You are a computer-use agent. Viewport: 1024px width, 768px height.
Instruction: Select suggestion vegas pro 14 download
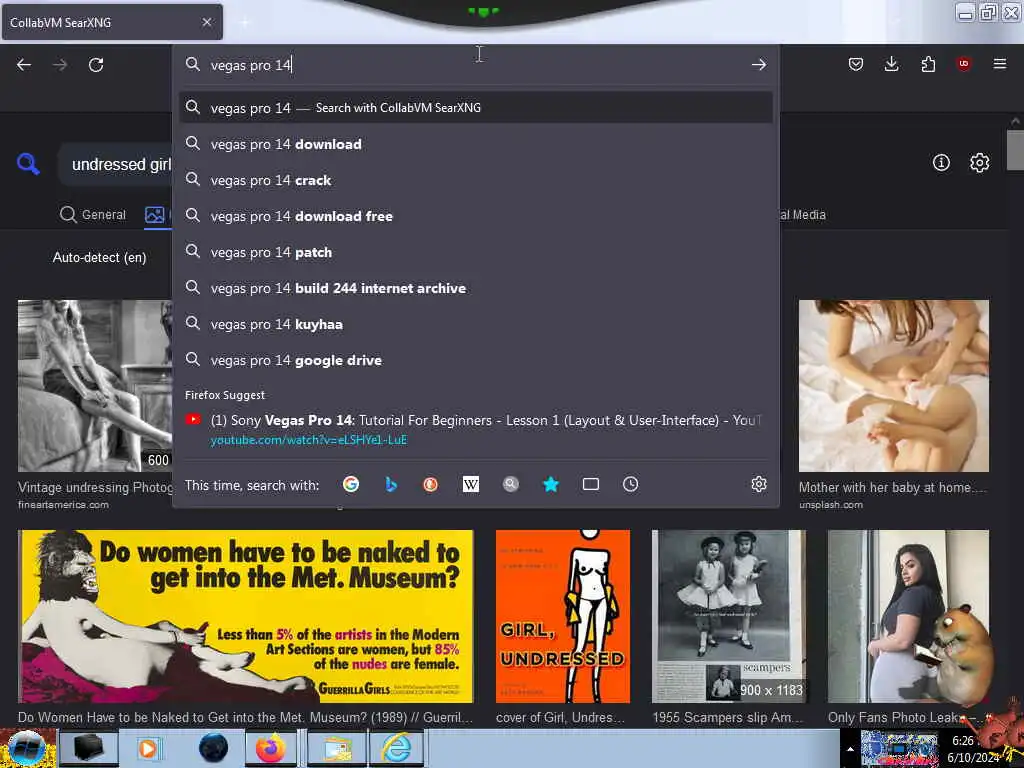click(x=475, y=144)
